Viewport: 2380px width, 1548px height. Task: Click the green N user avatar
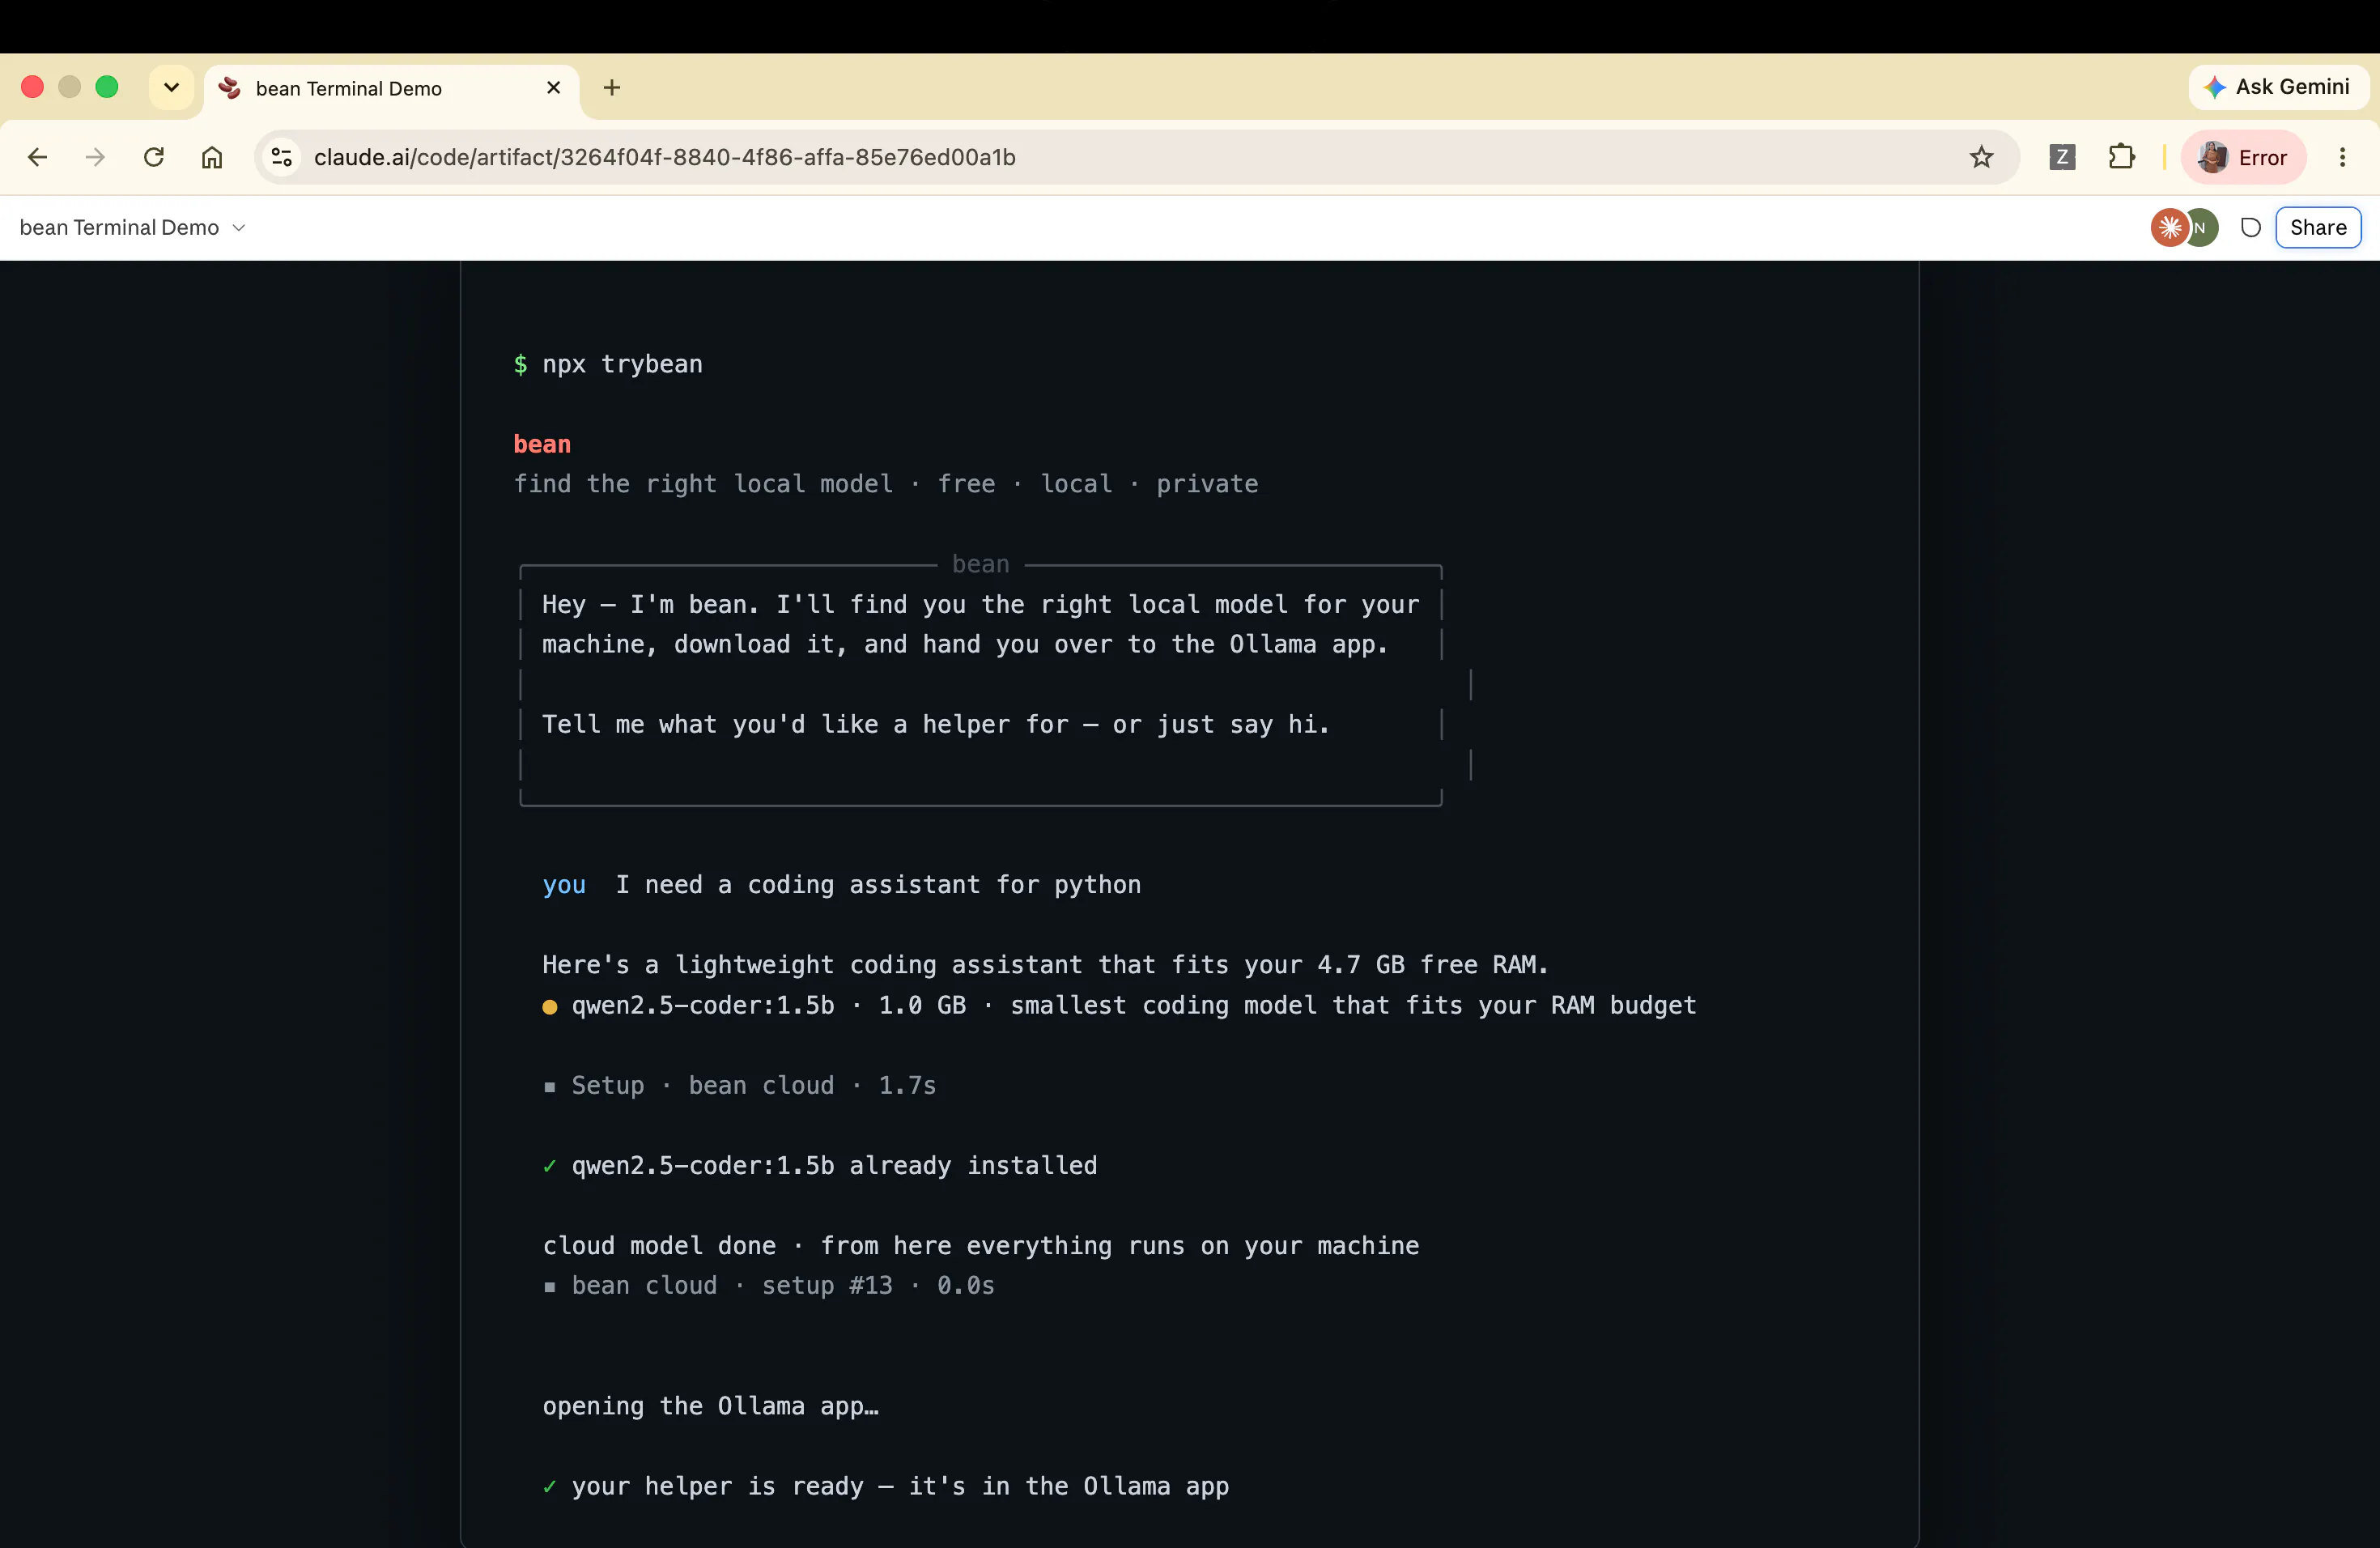click(x=2203, y=227)
